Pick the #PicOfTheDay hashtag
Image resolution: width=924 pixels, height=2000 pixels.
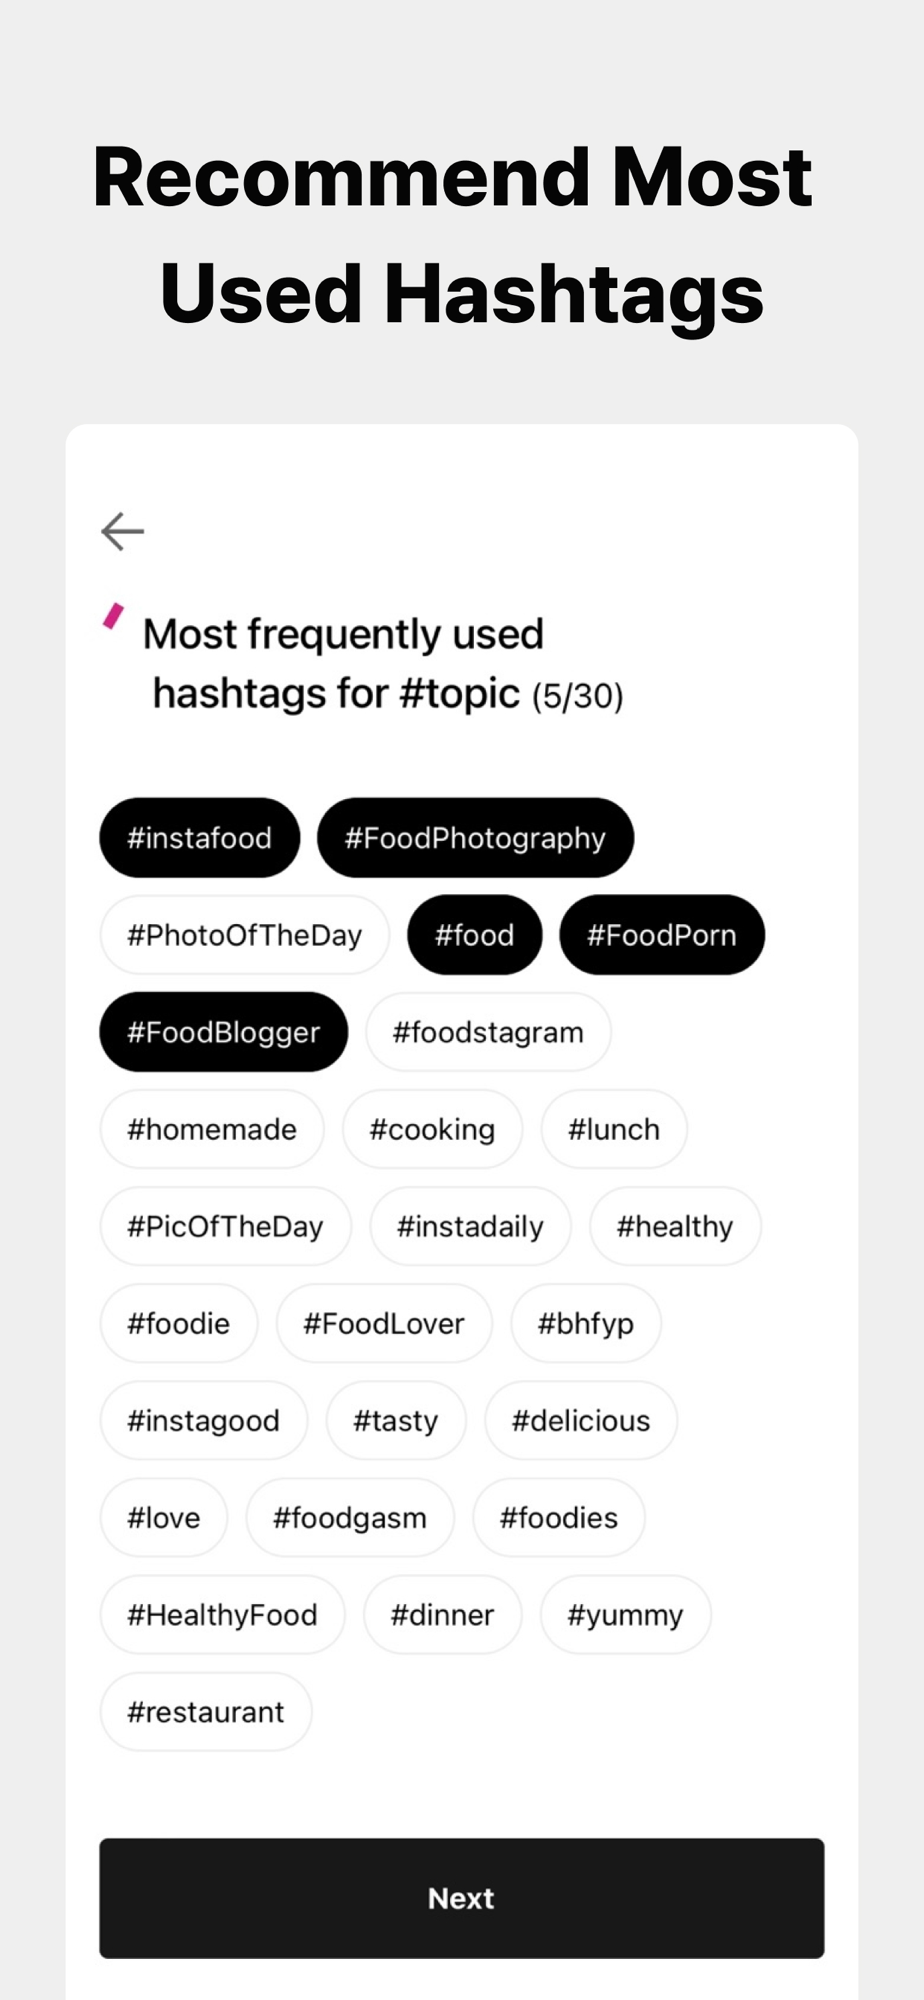225,1226
